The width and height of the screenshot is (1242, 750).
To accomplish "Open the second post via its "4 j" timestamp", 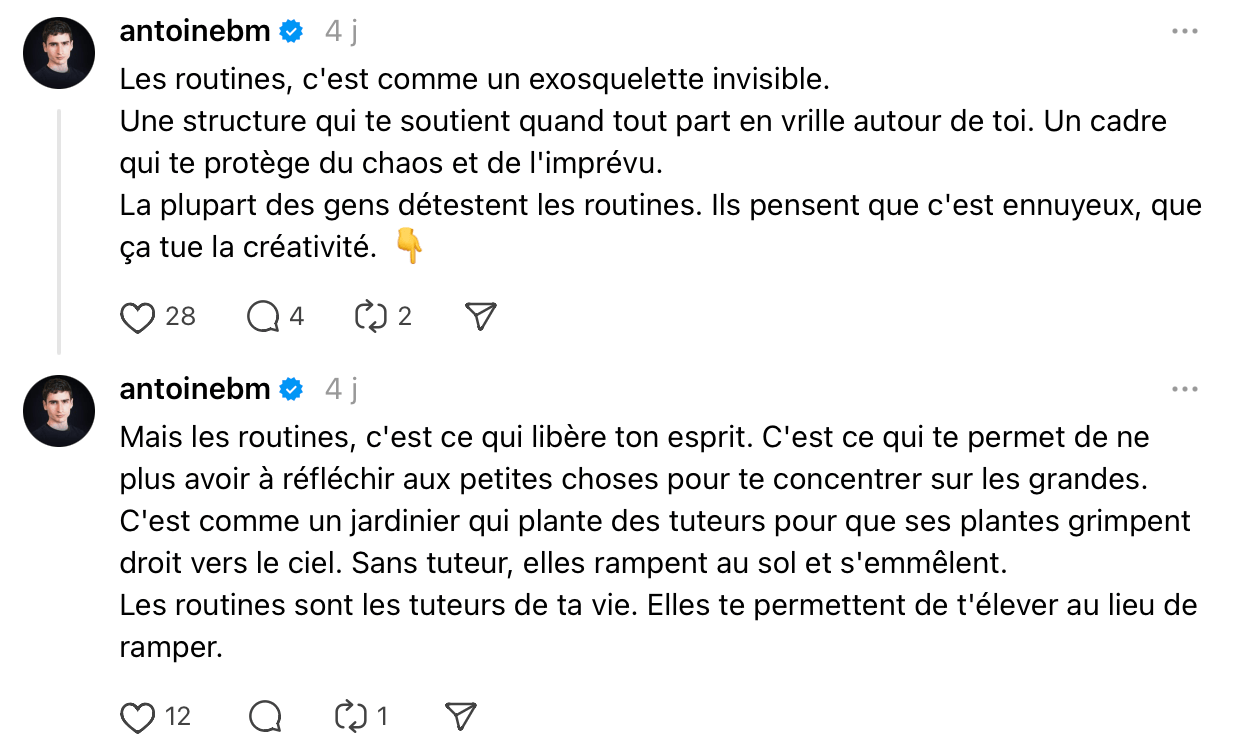I will (341, 389).
